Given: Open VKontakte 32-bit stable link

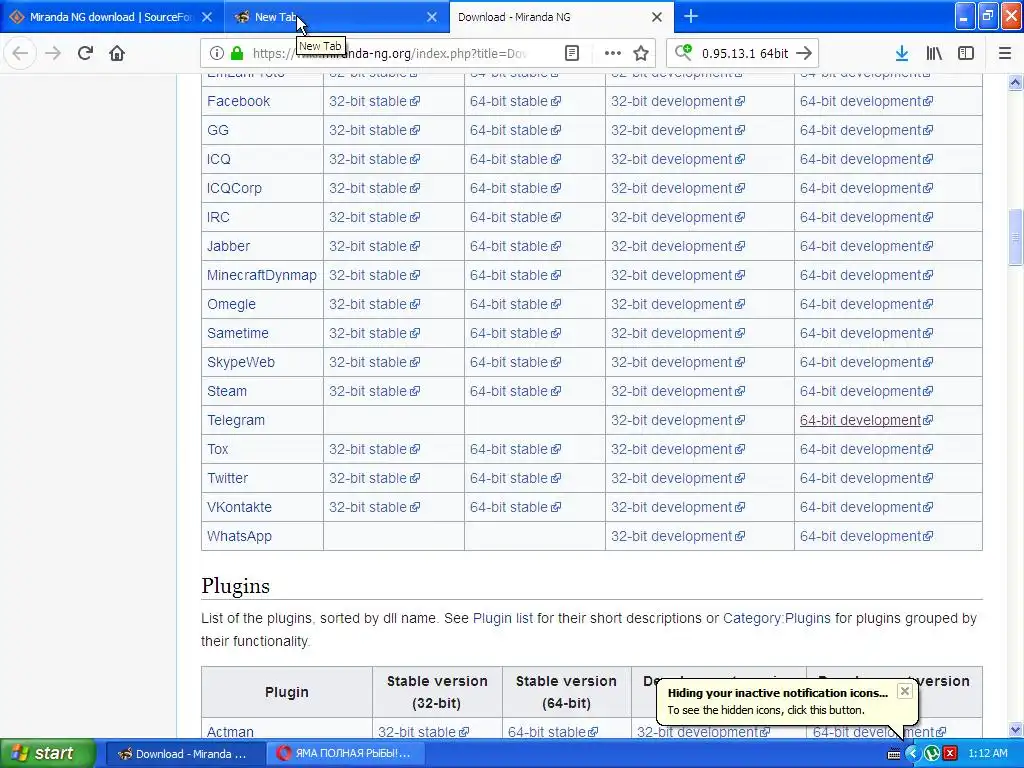Looking at the screenshot, I should coord(374,507).
